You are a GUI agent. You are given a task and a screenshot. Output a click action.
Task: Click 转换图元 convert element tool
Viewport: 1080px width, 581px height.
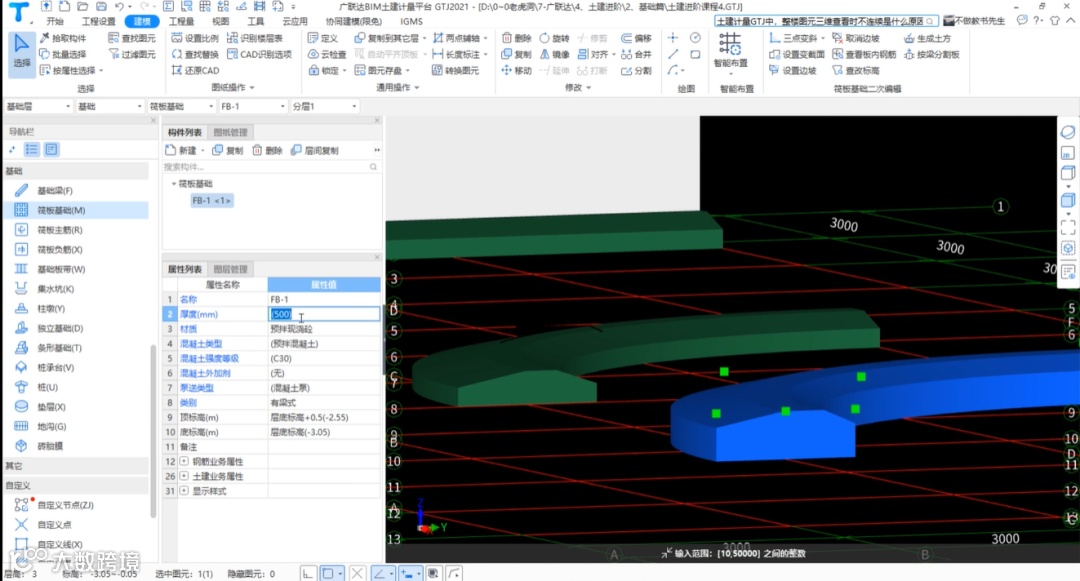click(x=455, y=70)
